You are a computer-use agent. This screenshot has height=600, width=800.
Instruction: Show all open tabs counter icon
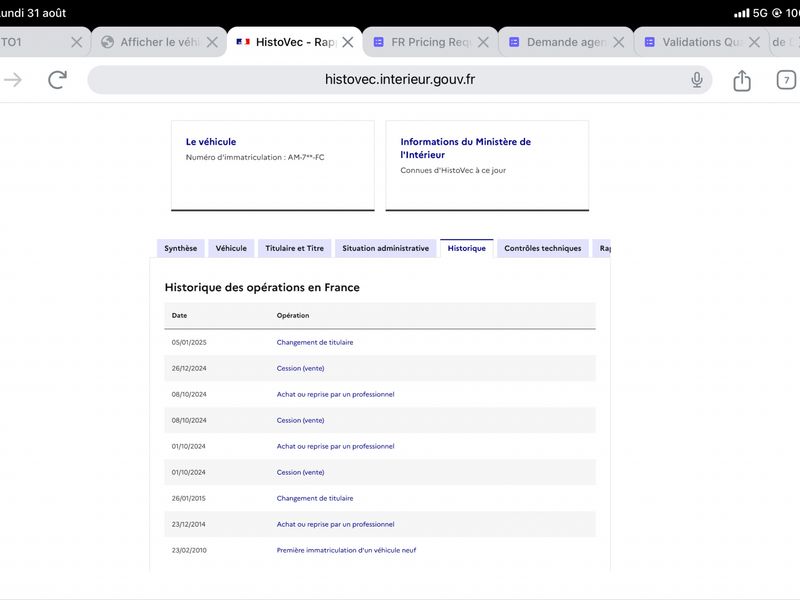[786, 80]
